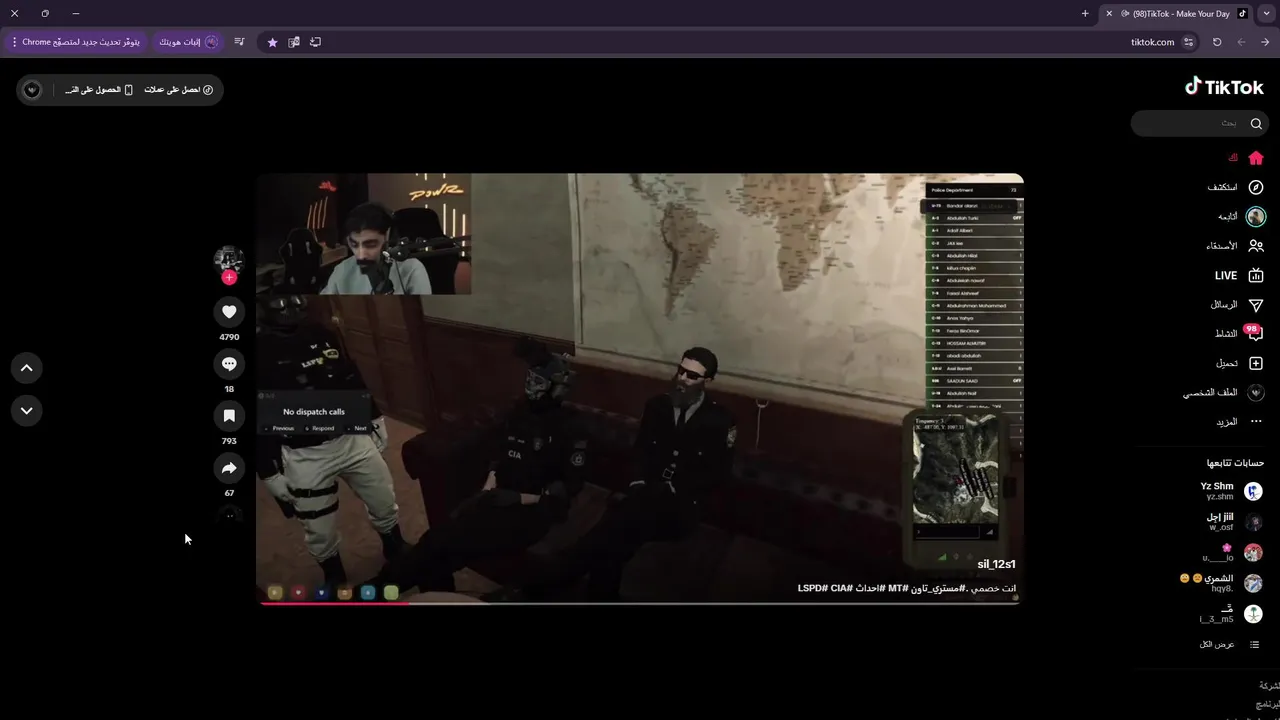The height and width of the screenshot is (720, 1280).
Task: Click the install app icon in address bar
Action: (315, 42)
